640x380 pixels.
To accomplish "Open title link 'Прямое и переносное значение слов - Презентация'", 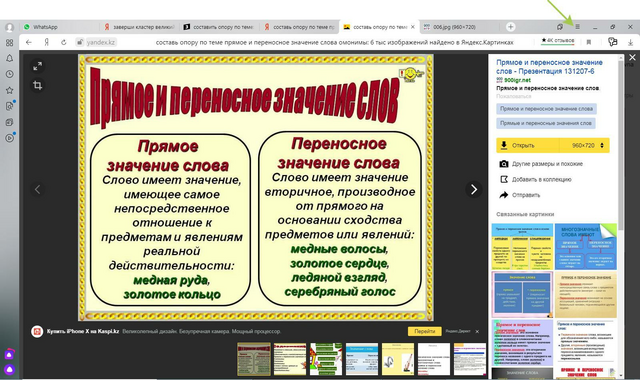I will coord(549,67).
